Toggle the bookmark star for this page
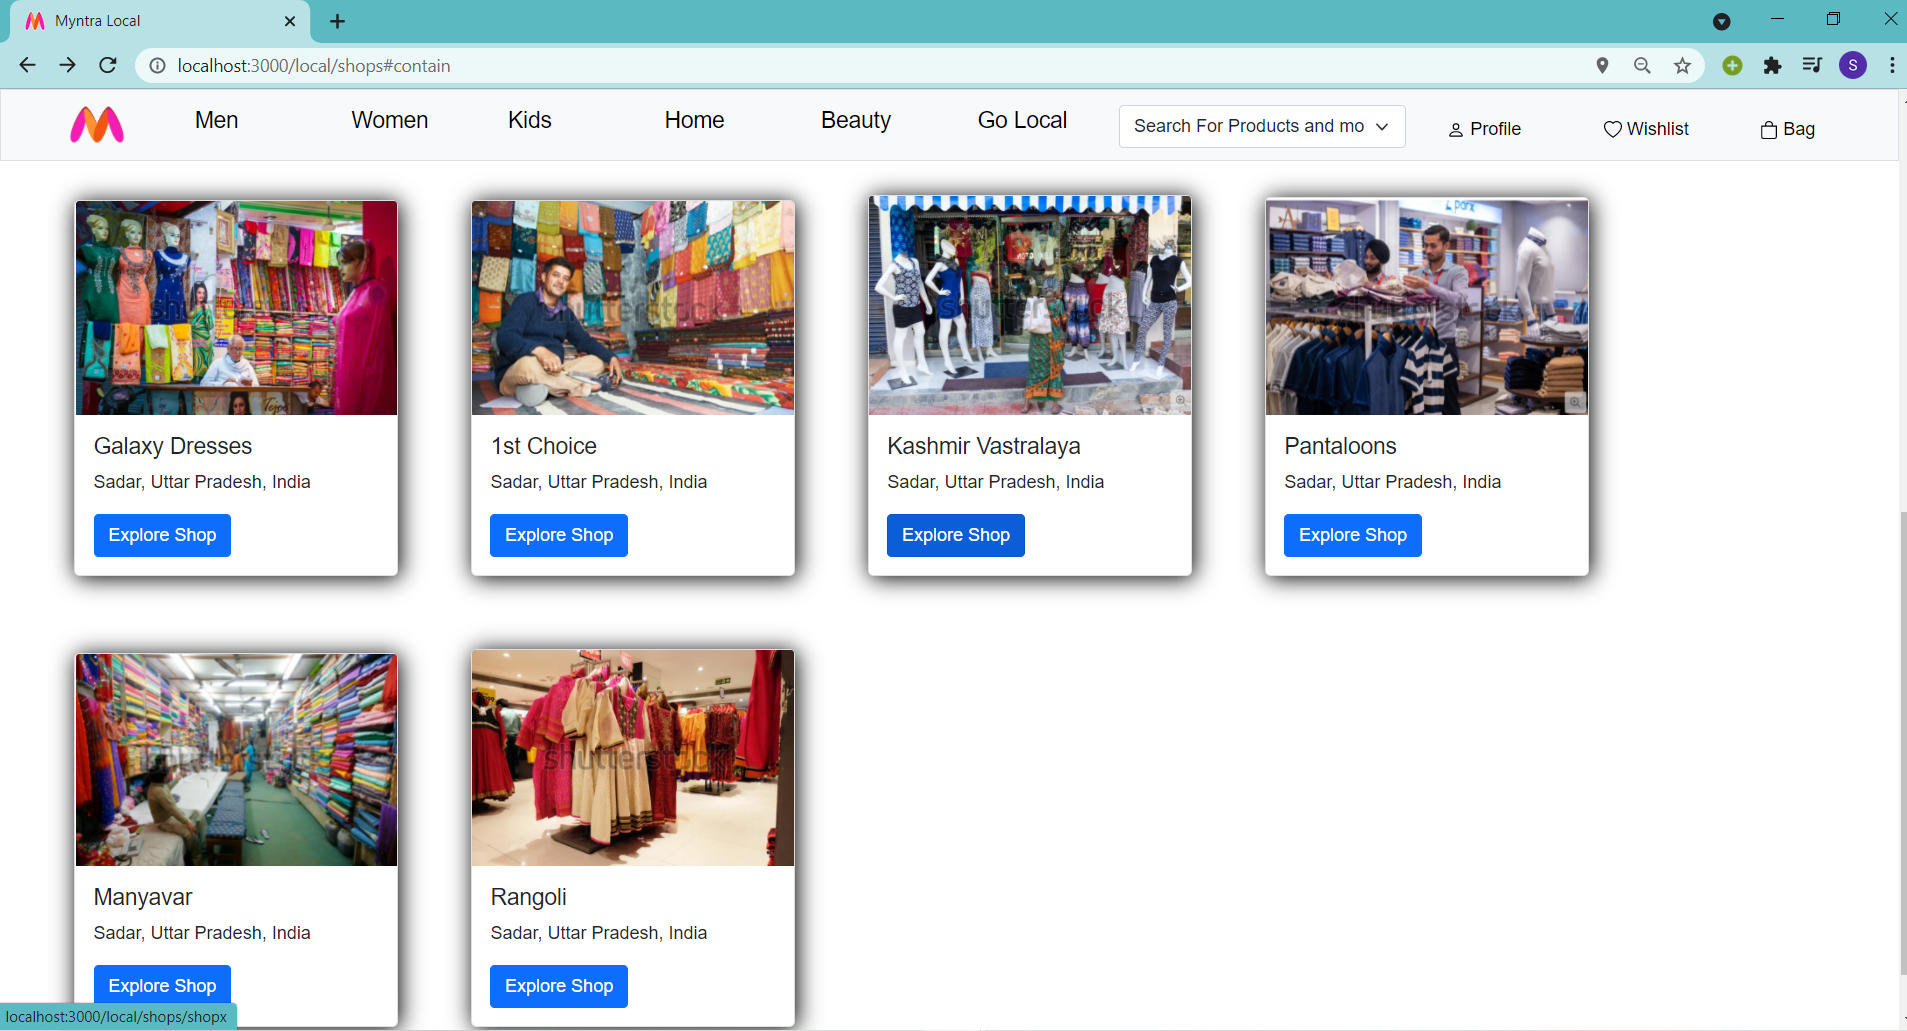This screenshot has height=1031, width=1907. 1682,65
